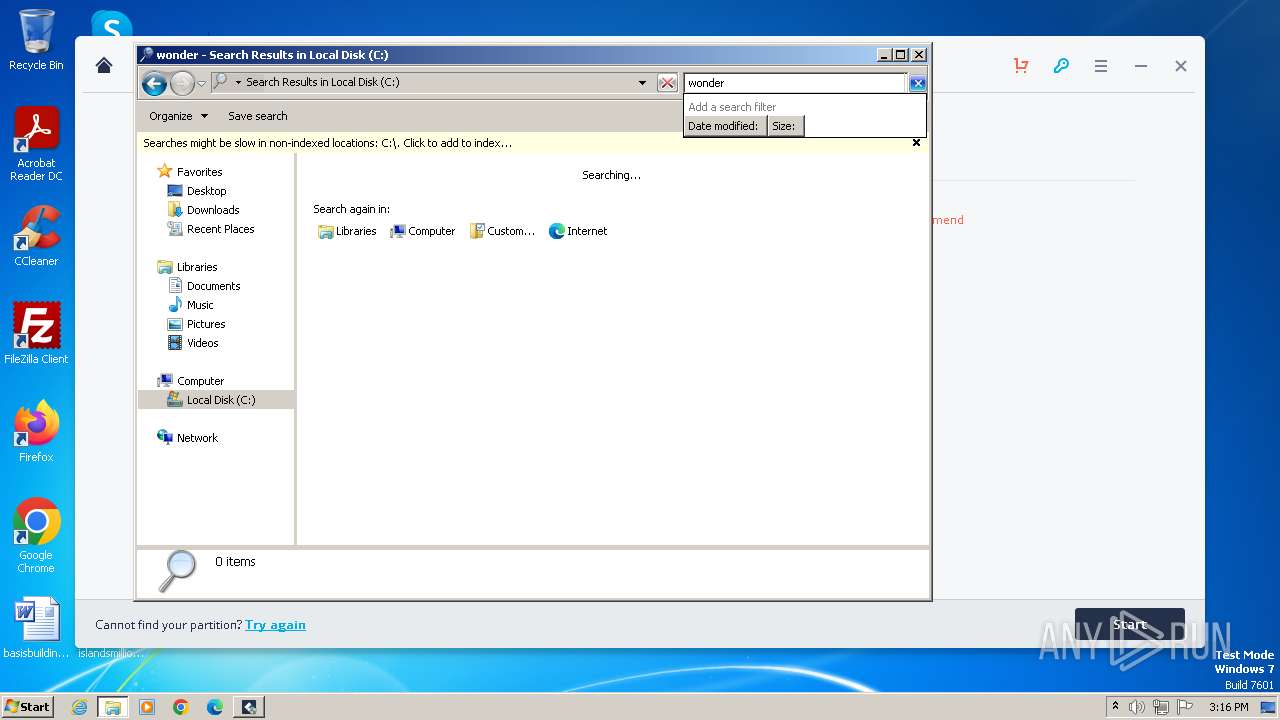Open Downloads in the Favorites list
Viewport: 1280px width, 720px height.
coord(213,210)
